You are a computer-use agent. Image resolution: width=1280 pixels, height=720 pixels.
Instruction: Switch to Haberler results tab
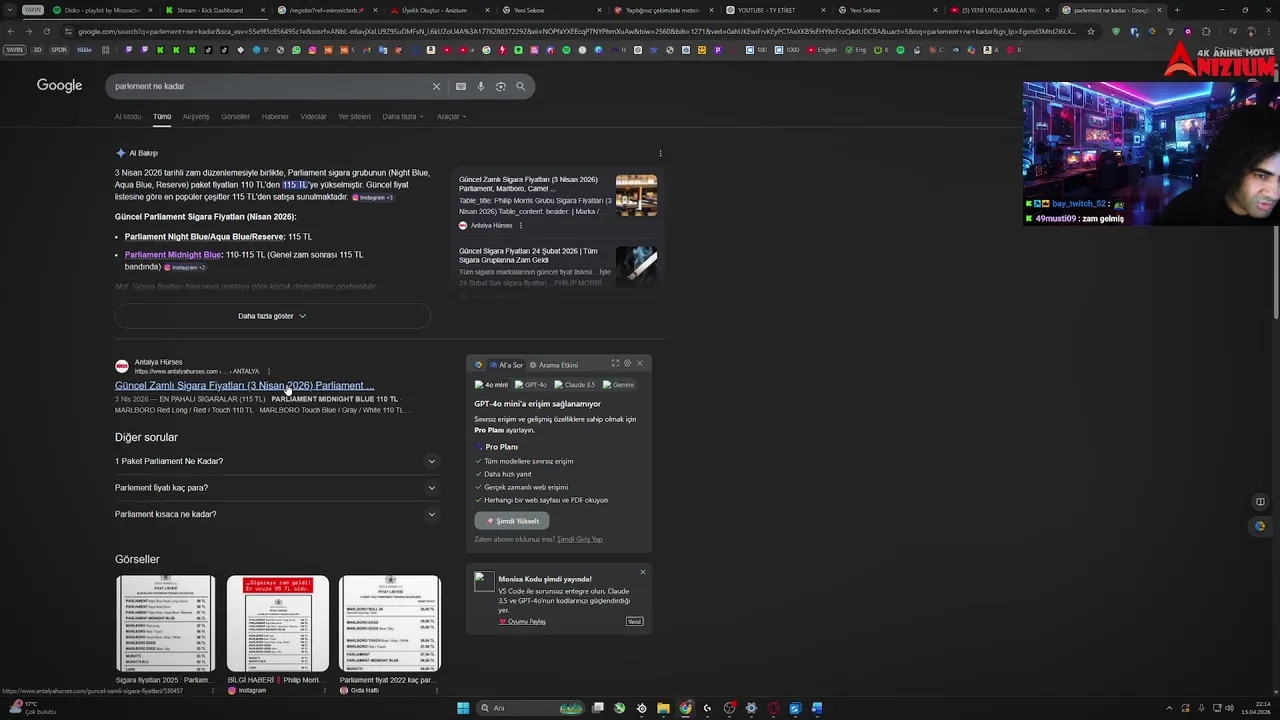tap(275, 116)
